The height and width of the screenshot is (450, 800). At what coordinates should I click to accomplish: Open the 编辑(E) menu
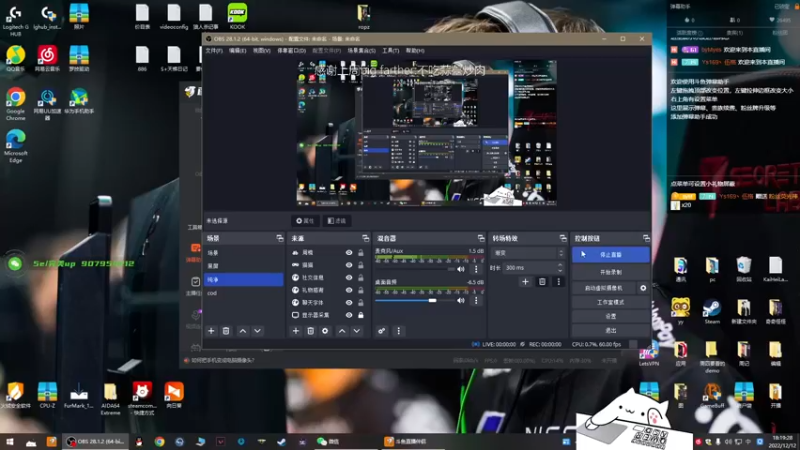coord(237,51)
